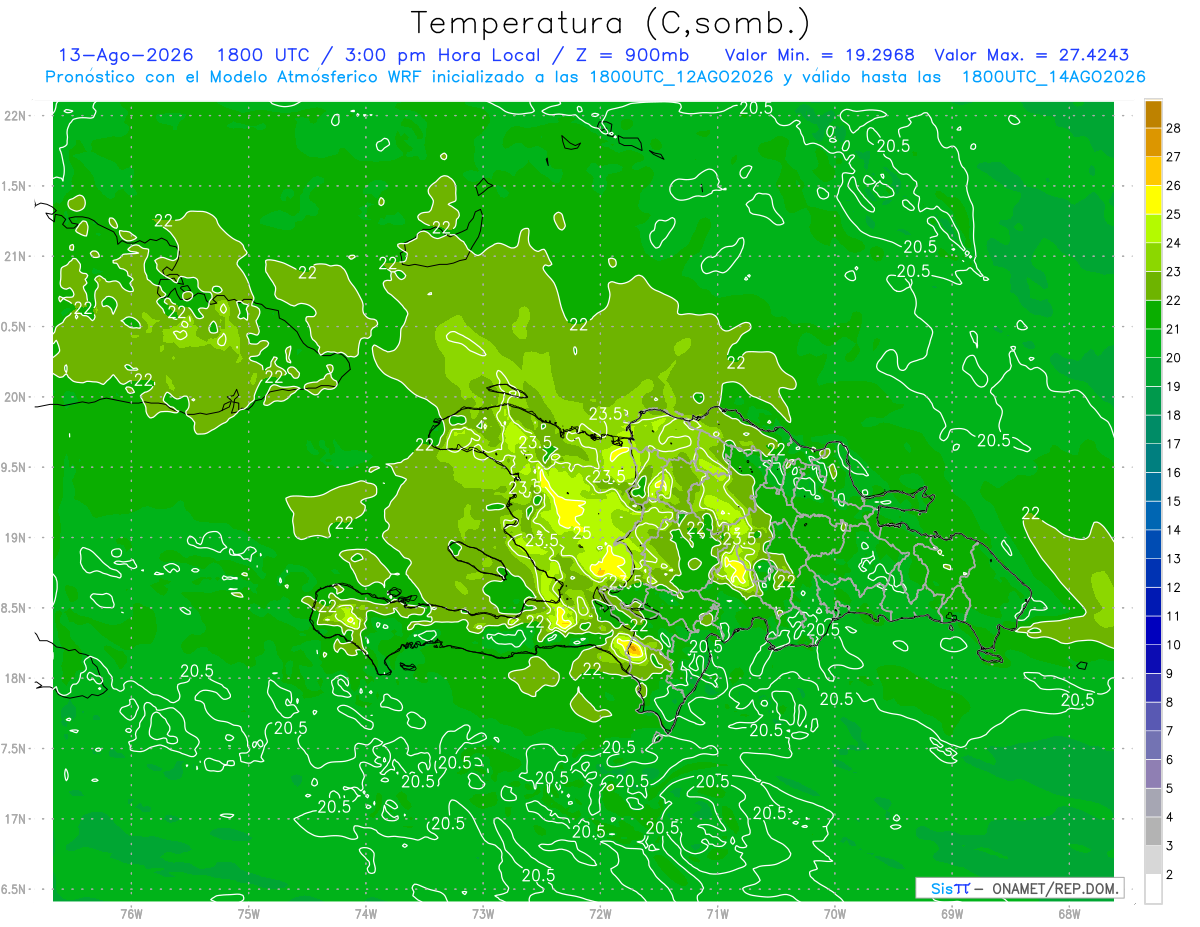
Task: Click latitude axis label "20N"
Action: (15, 397)
